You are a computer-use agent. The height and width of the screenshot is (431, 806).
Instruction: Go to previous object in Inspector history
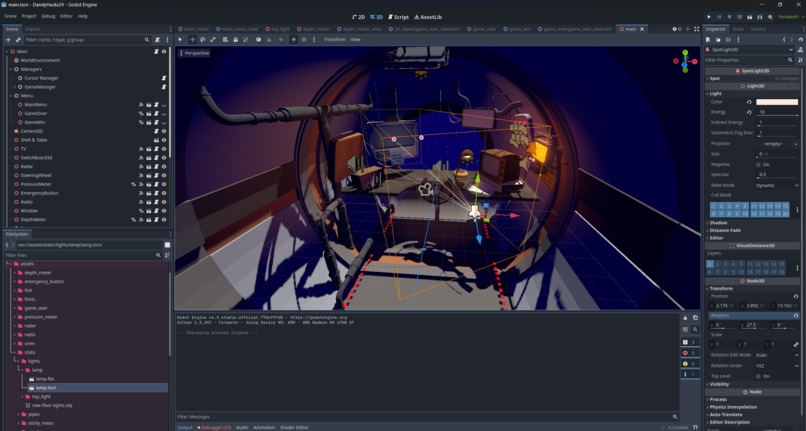point(784,40)
